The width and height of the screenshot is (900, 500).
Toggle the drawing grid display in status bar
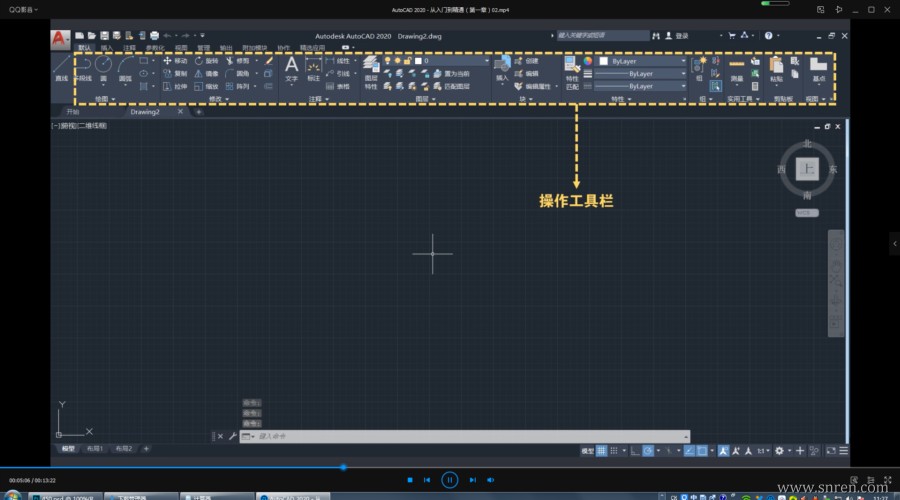pyautogui.click(x=601, y=451)
